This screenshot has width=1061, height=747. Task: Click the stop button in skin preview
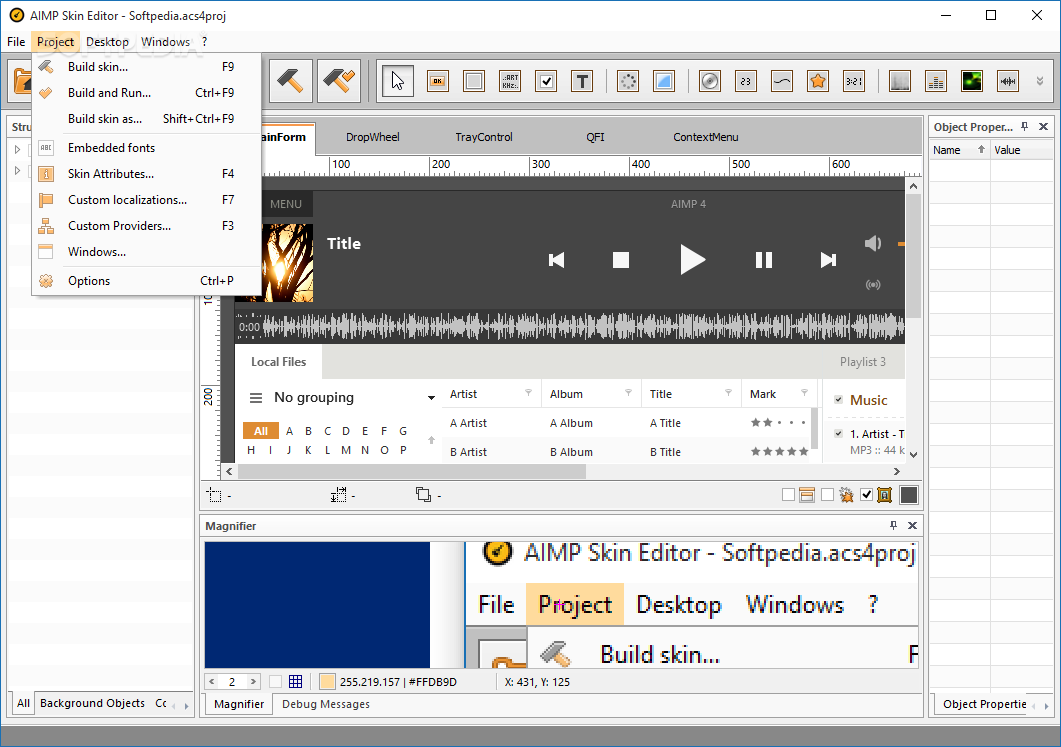coord(621,260)
